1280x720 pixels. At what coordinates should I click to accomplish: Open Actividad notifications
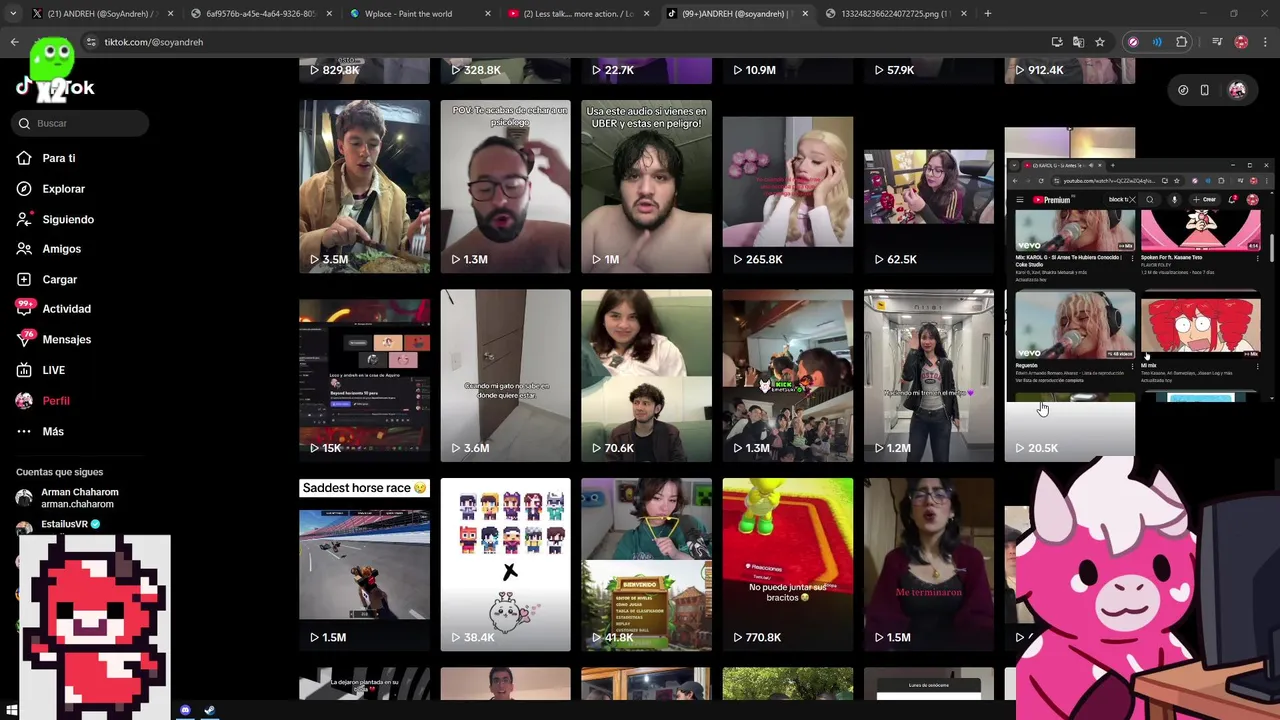(66, 309)
